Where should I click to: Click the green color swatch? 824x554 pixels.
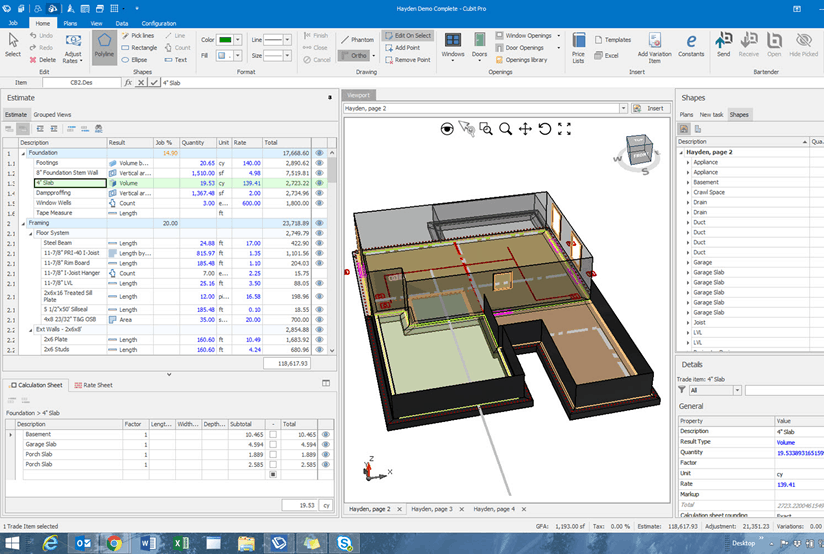tap(225, 40)
